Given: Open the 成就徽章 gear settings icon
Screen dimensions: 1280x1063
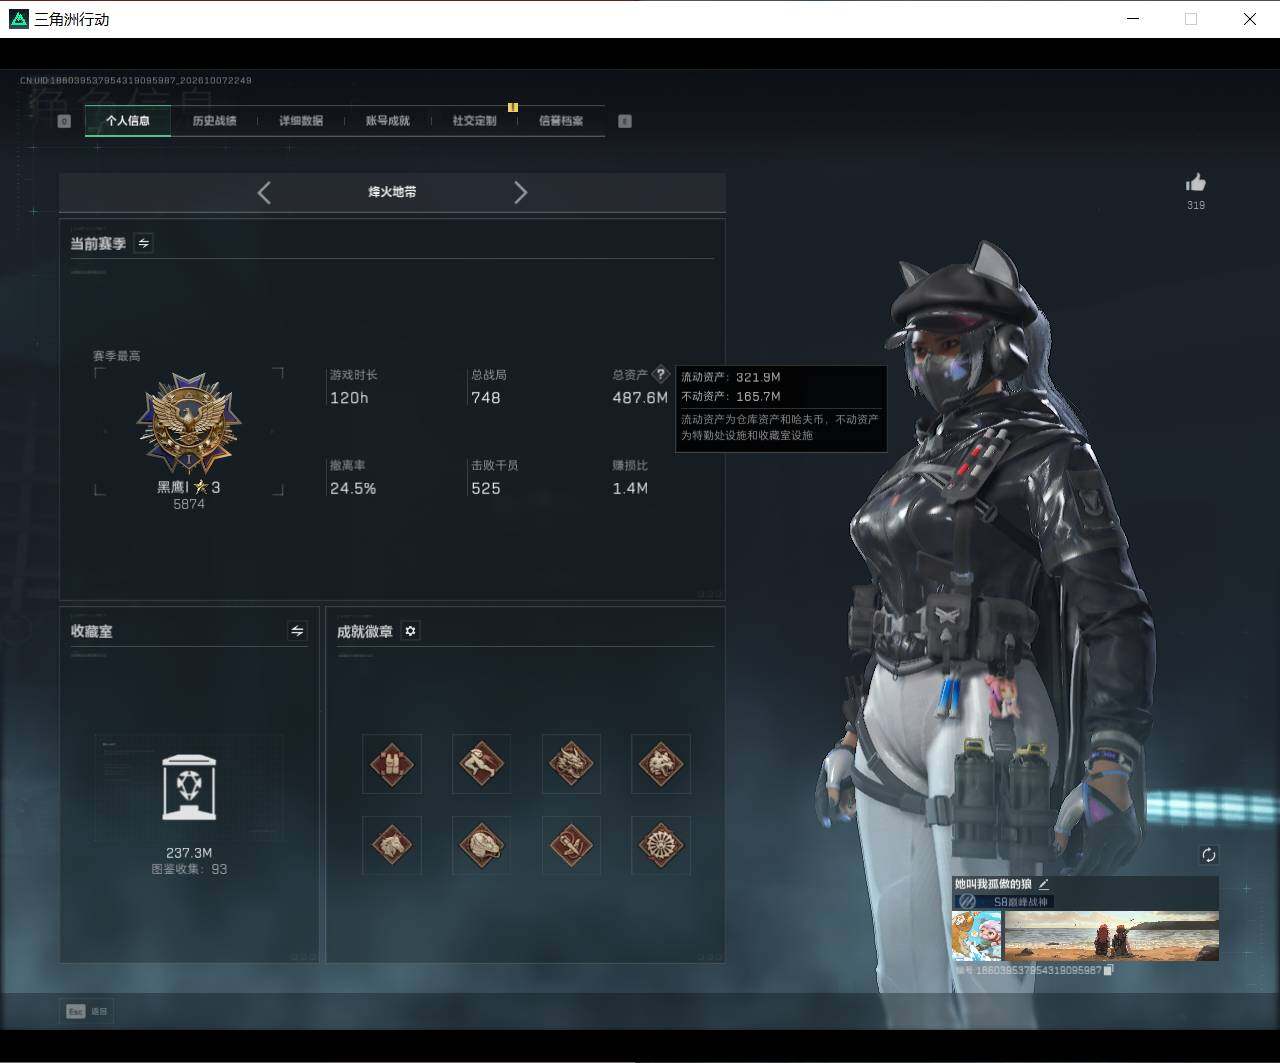Looking at the screenshot, I should 410,631.
